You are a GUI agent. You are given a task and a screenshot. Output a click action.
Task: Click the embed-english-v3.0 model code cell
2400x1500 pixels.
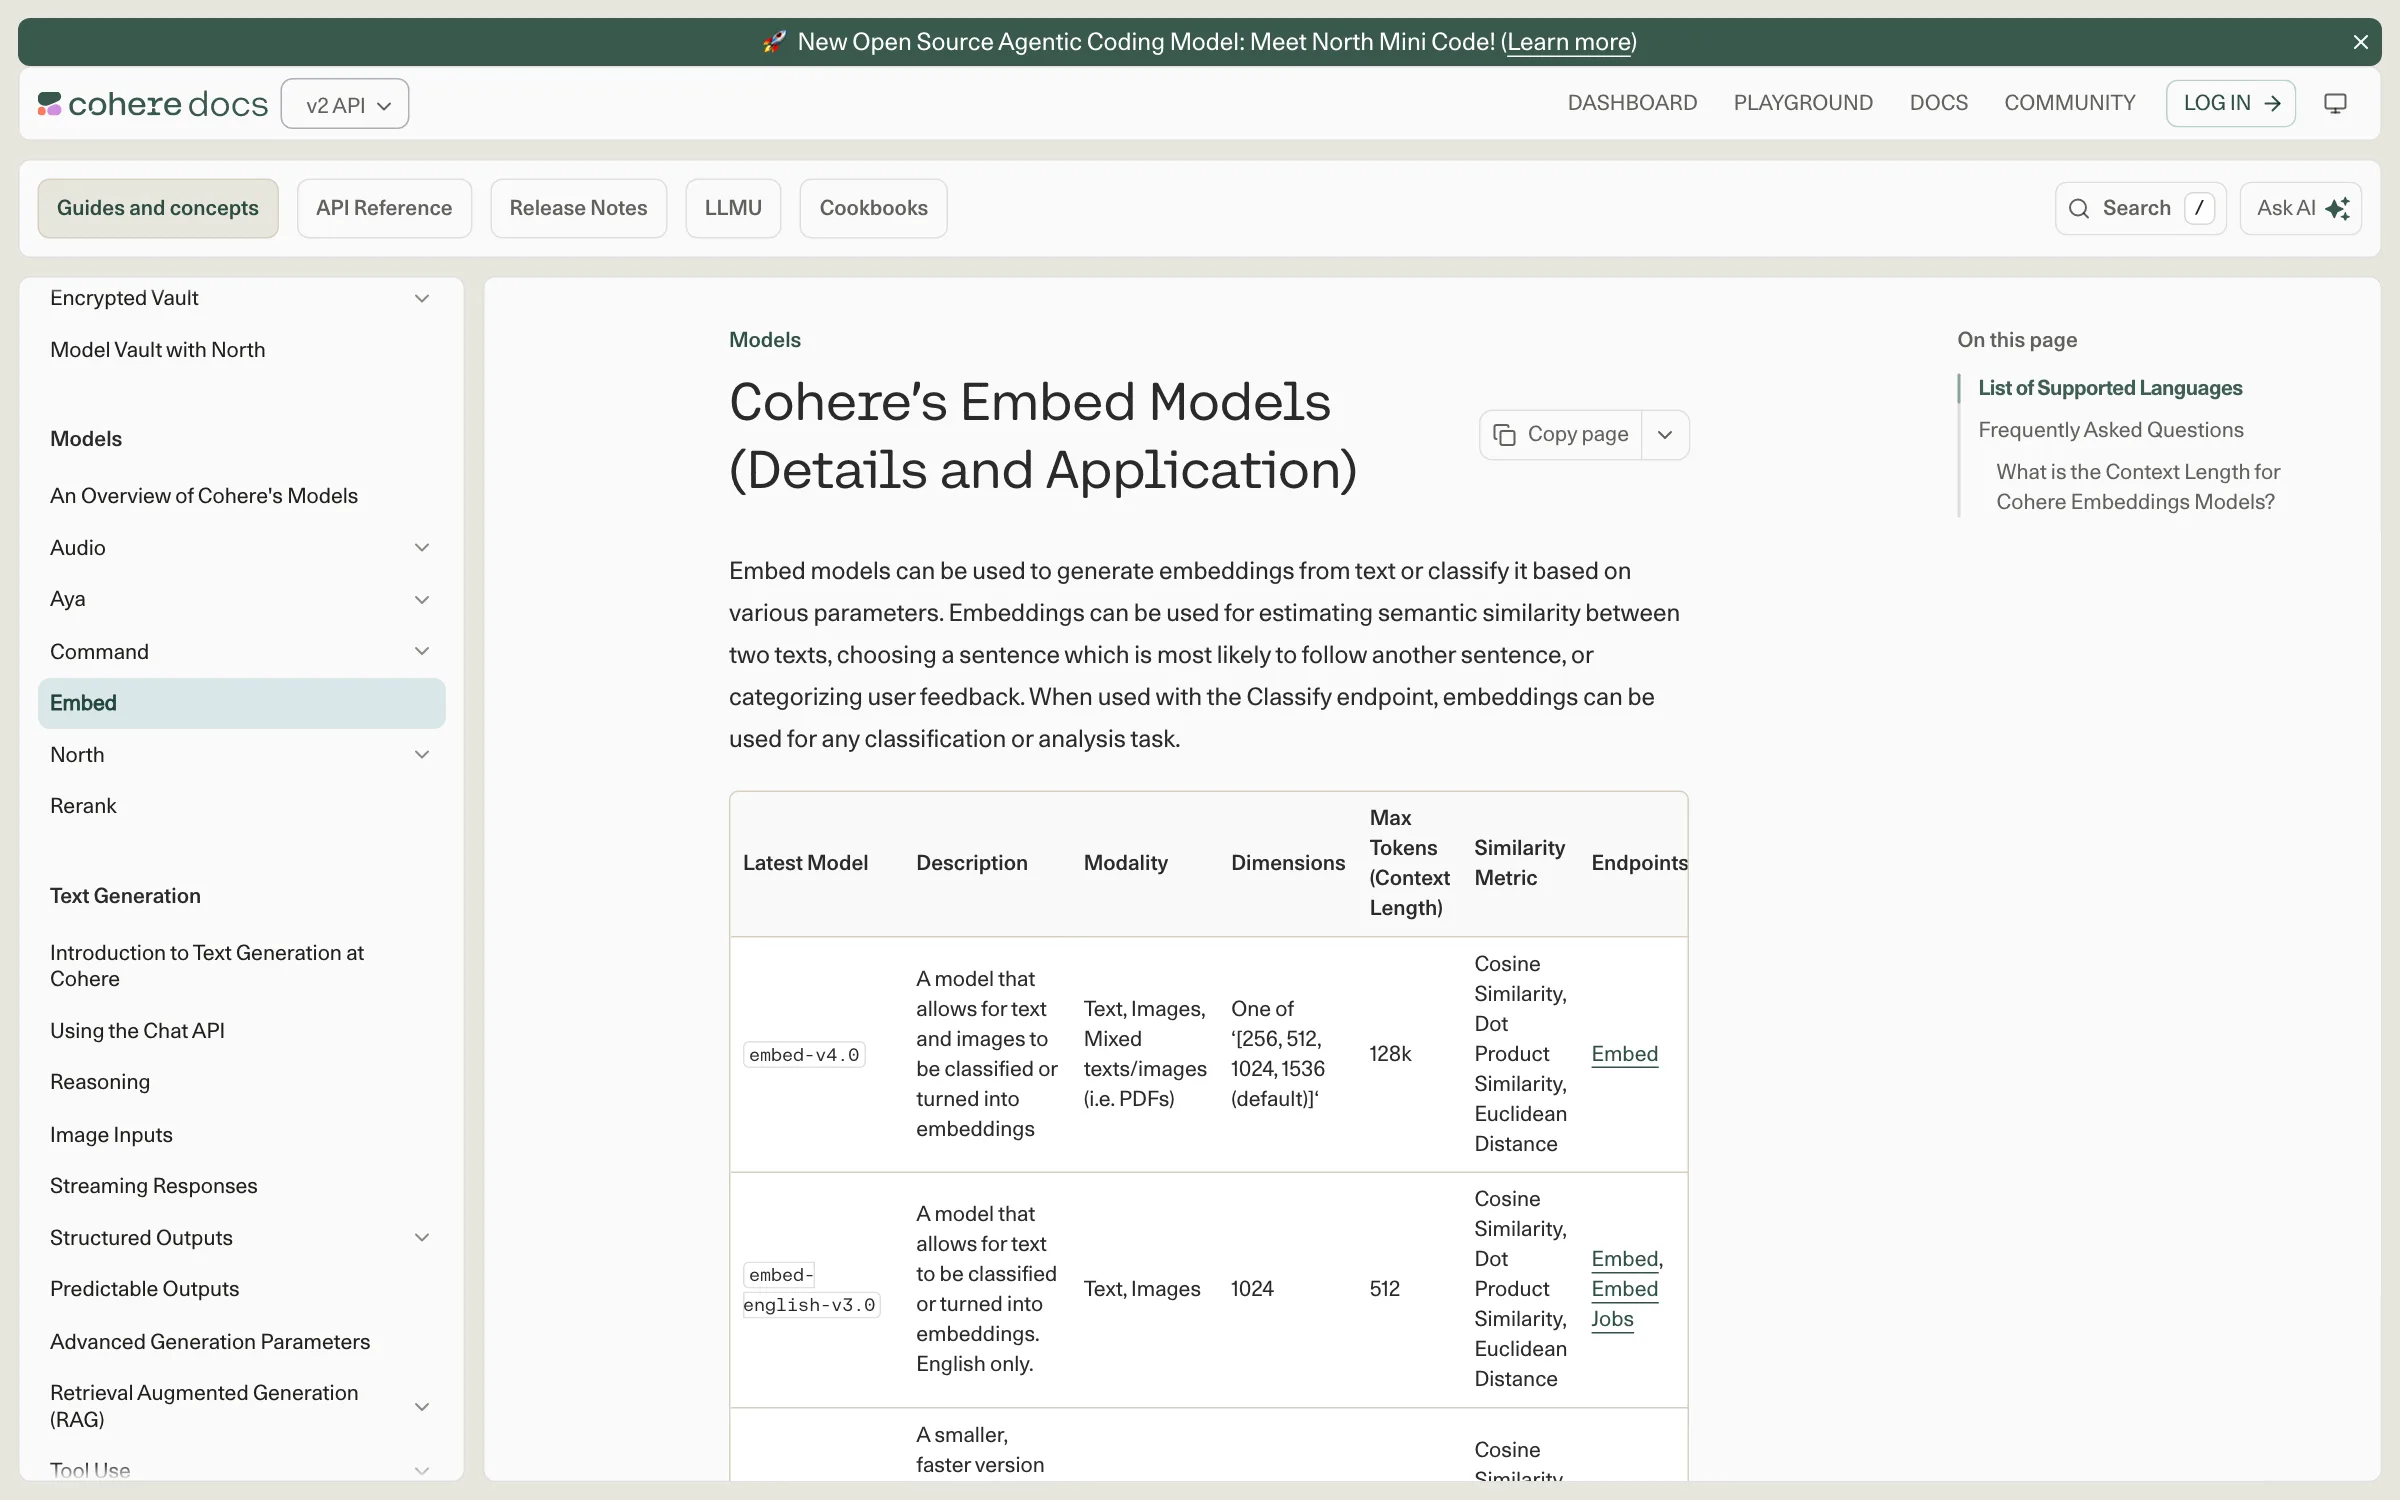click(x=811, y=1290)
